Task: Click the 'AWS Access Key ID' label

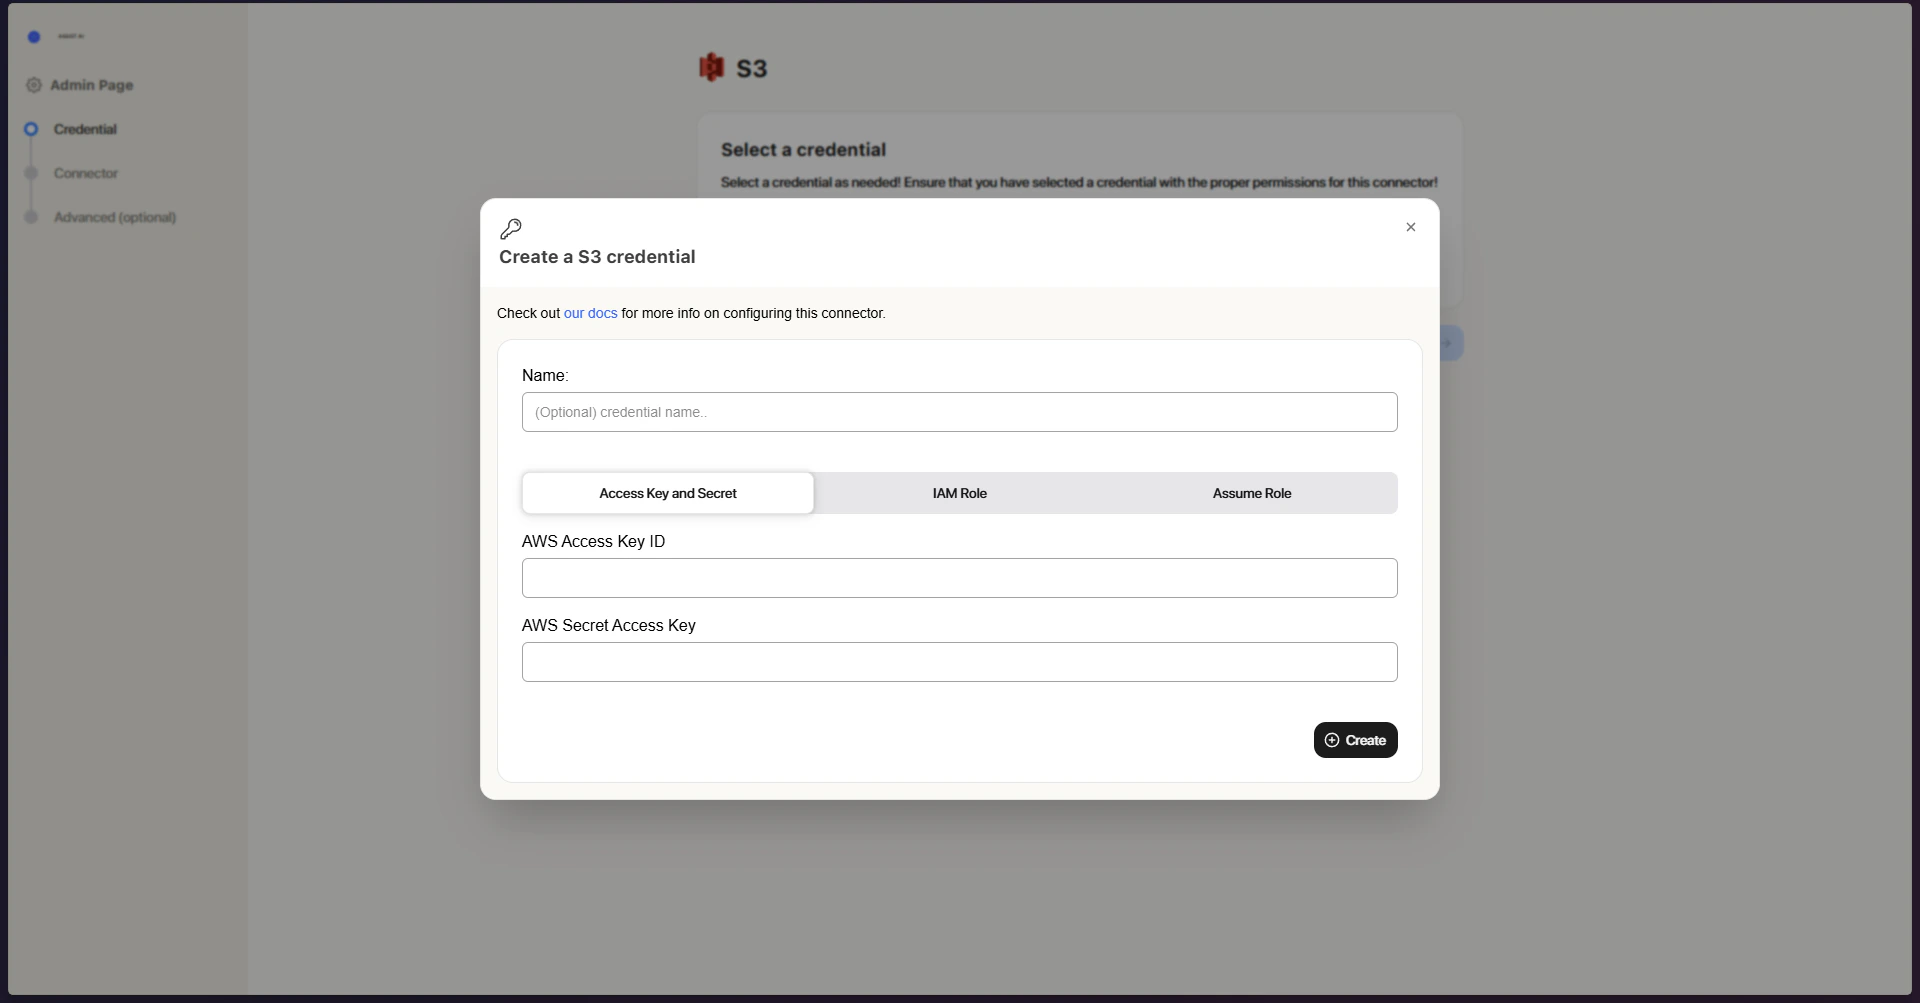Action: [593, 541]
